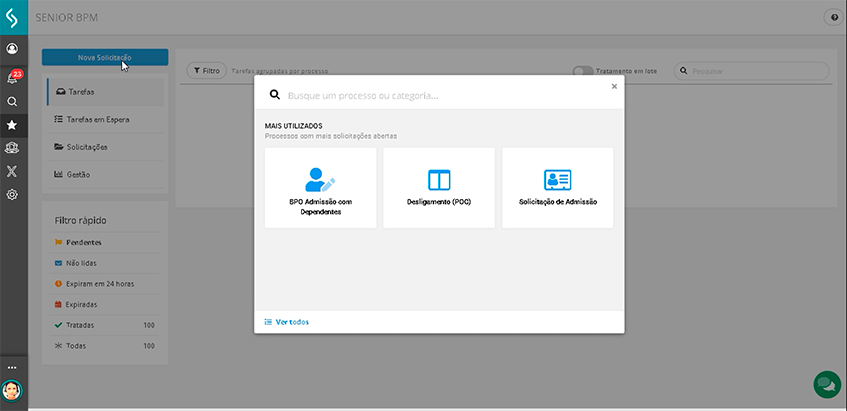The height and width of the screenshot is (411, 847).
Task: Click the search icon in left sidebar
Action: point(12,101)
